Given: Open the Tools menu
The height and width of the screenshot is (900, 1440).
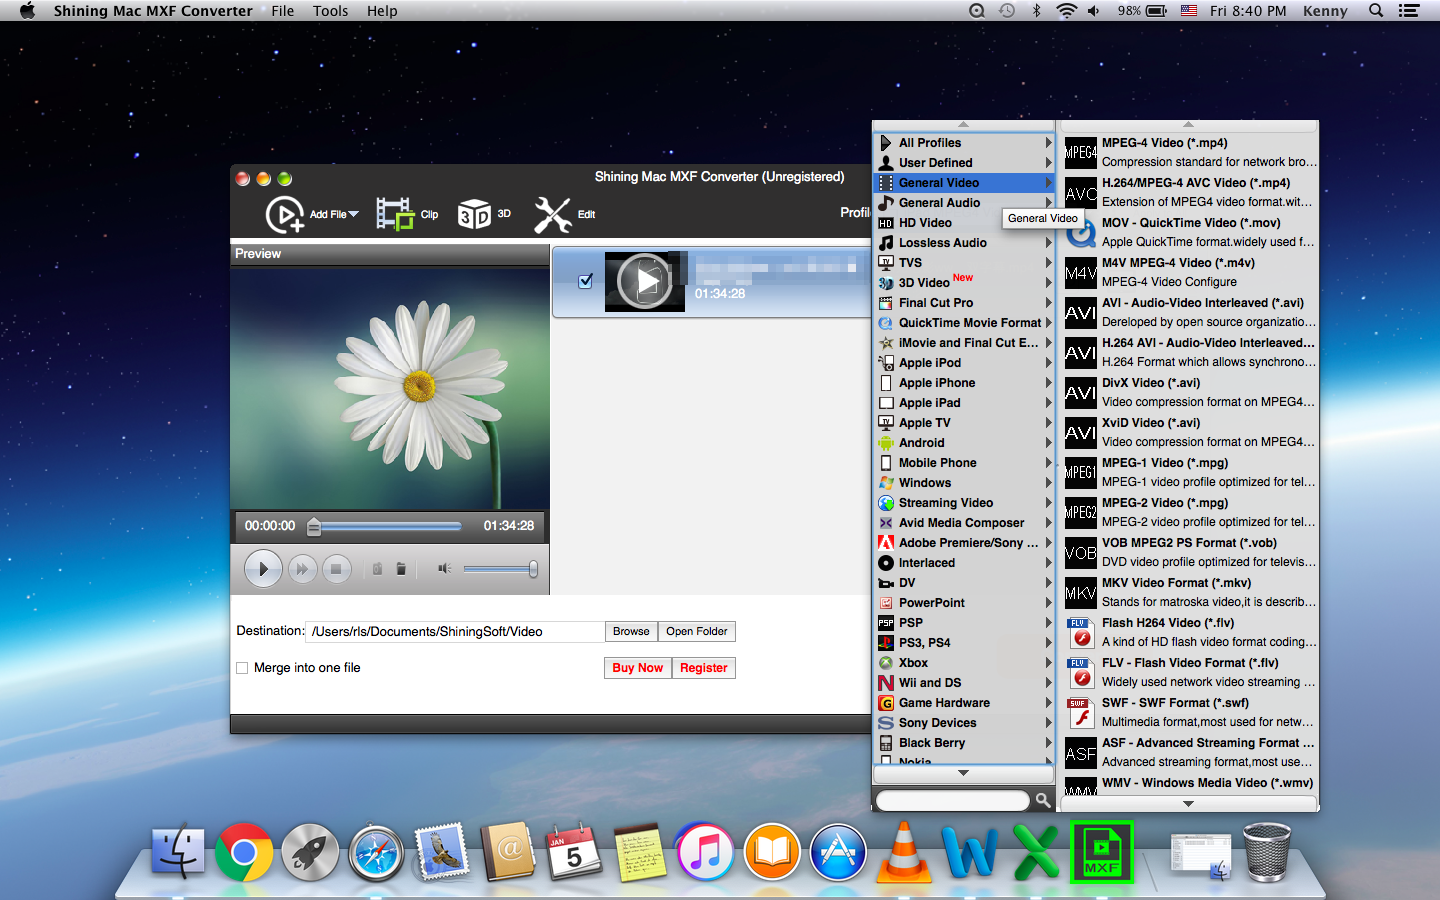Looking at the screenshot, I should point(330,11).
